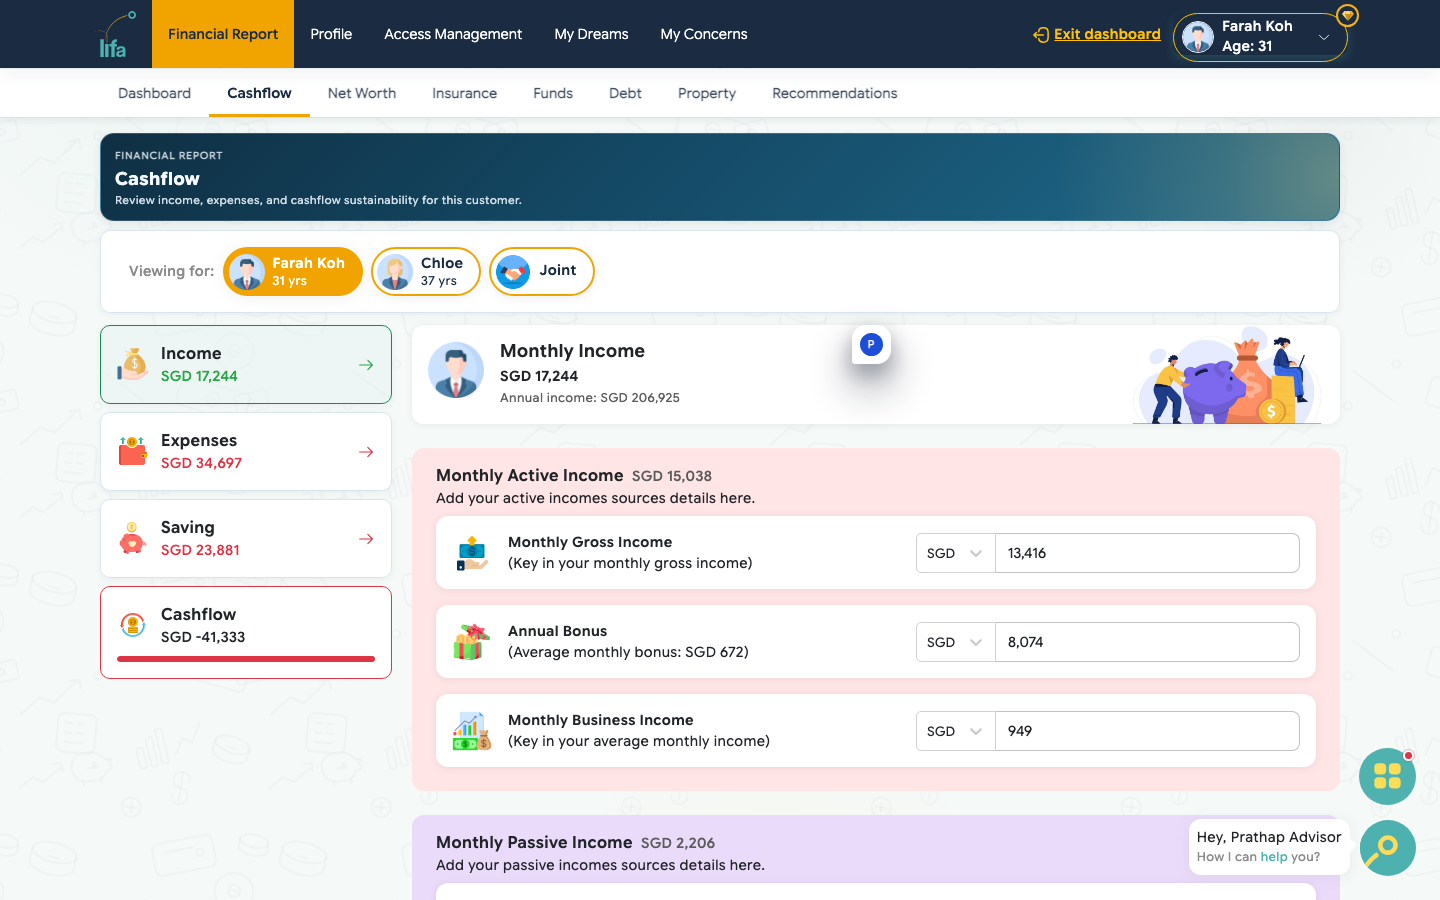
Task: Click 'Annual income: SGD 206,925' text
Action: point(590,397)
